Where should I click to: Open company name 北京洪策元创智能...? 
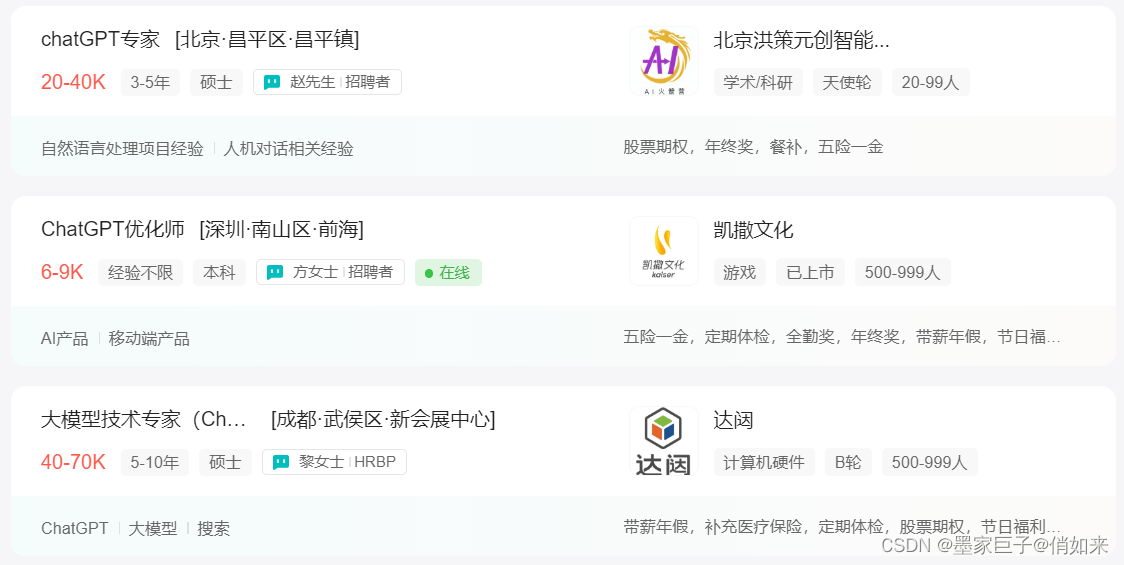point(801,40)
